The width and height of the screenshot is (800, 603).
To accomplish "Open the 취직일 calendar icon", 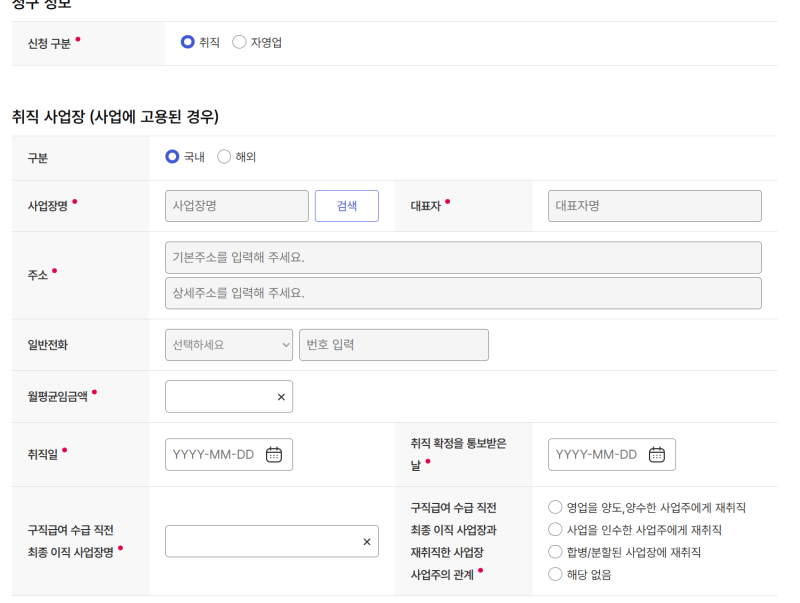I will pos(274,455).
